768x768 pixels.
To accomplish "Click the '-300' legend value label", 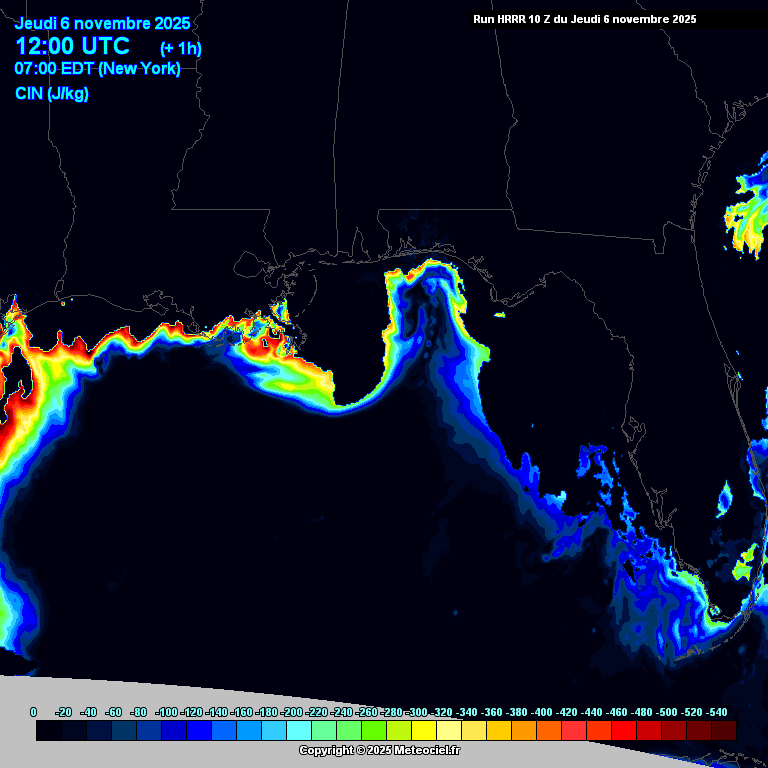I will [416, 712].
